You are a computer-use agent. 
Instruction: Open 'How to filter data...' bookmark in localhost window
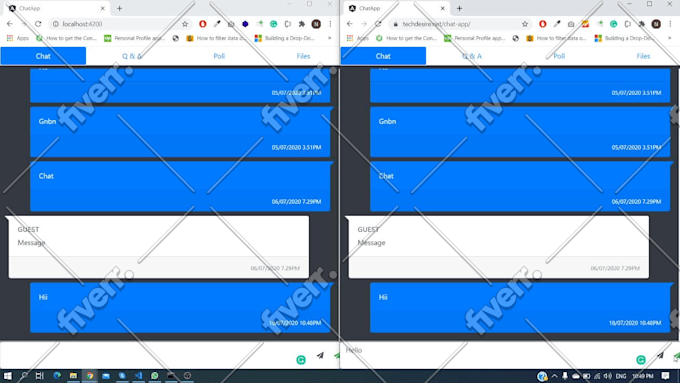(x=216, y=38)
